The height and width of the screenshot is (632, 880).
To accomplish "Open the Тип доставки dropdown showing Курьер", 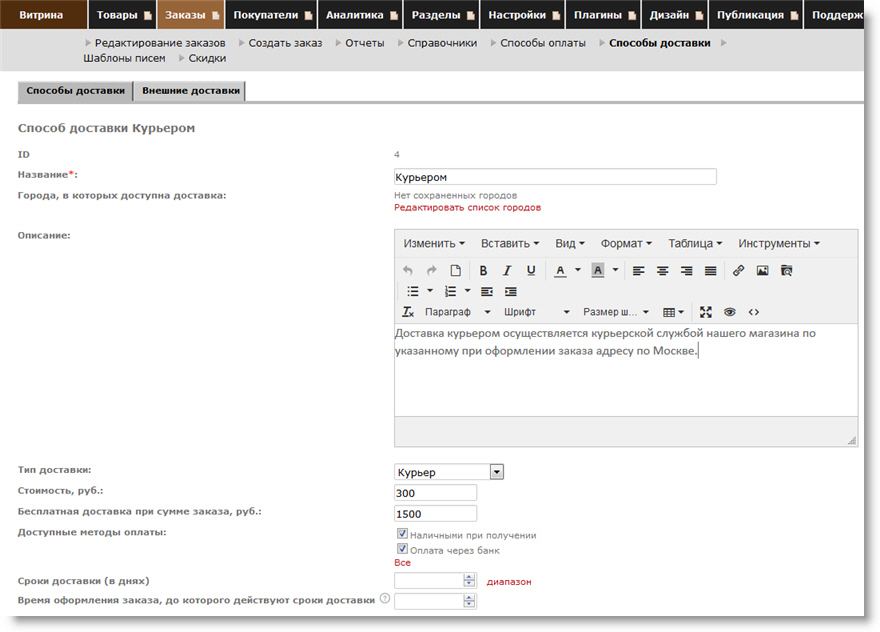I will click(x=449, y=472).
